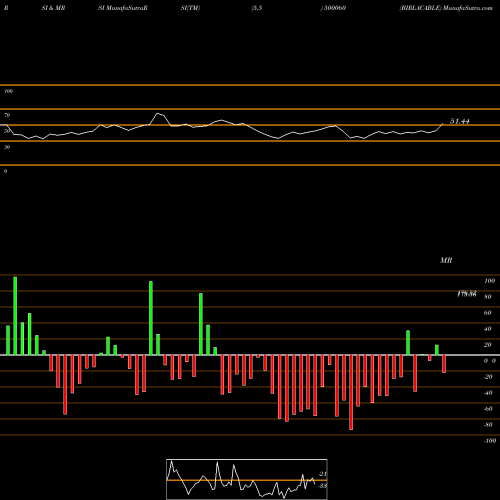The width and height of the screenshot is (500, 500).
Task: Open the '(BIRLACABLE) MunafaSutra.com' title text
Action: pyautogui.click(x=446, y=8)
